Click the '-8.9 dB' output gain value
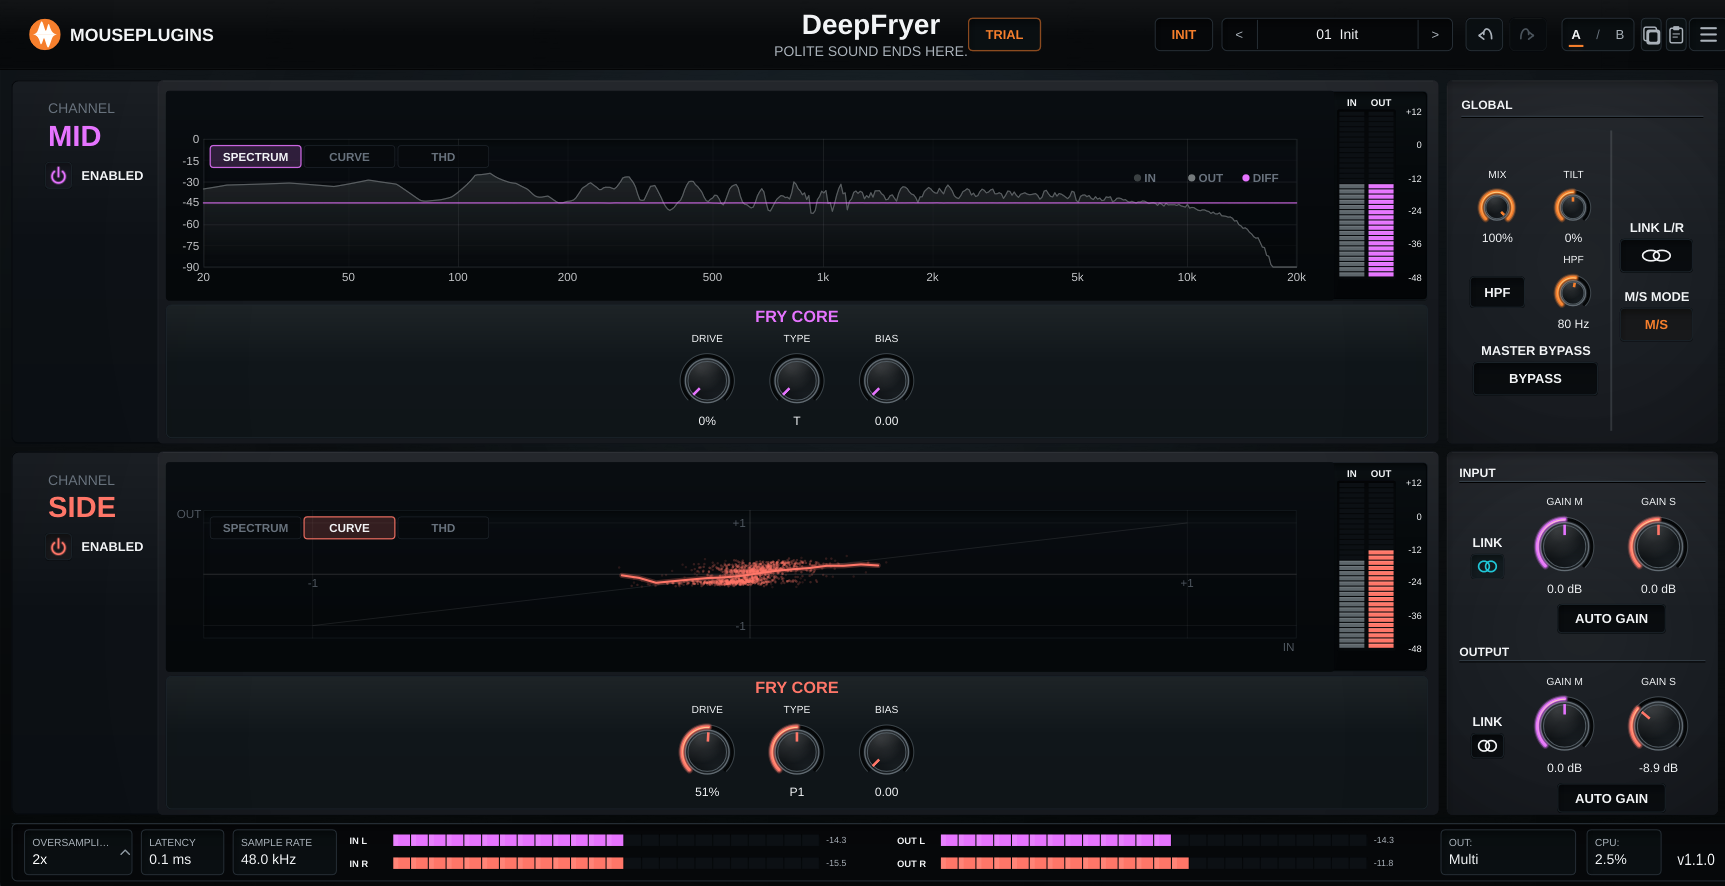The height and width of the screenshot is (886, 1725). click(1658, 768)
